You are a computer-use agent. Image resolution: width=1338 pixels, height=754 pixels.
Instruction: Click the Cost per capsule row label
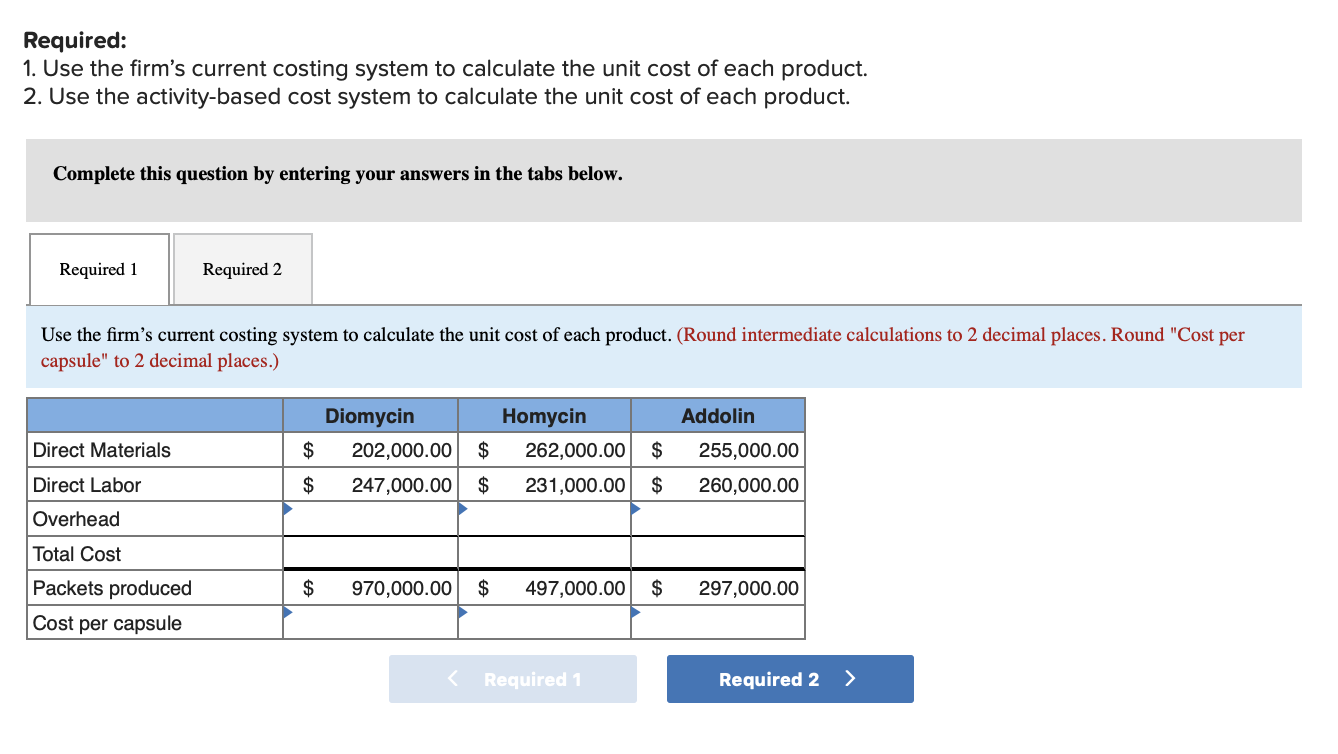[107, 623]
